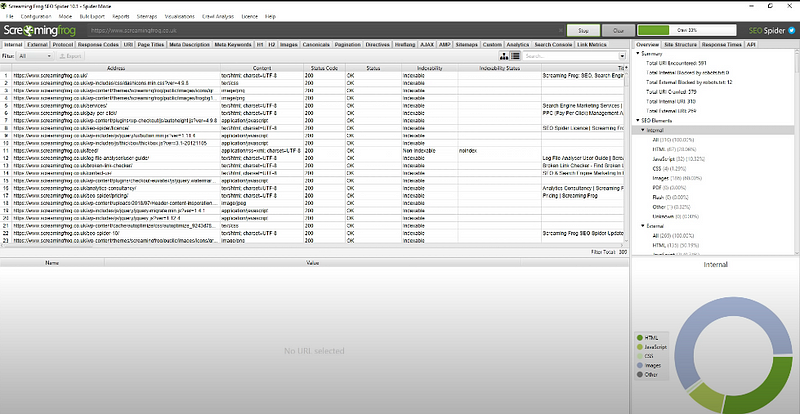
Task: Collapse the Summary section in Overview
Action: [637, 54]
